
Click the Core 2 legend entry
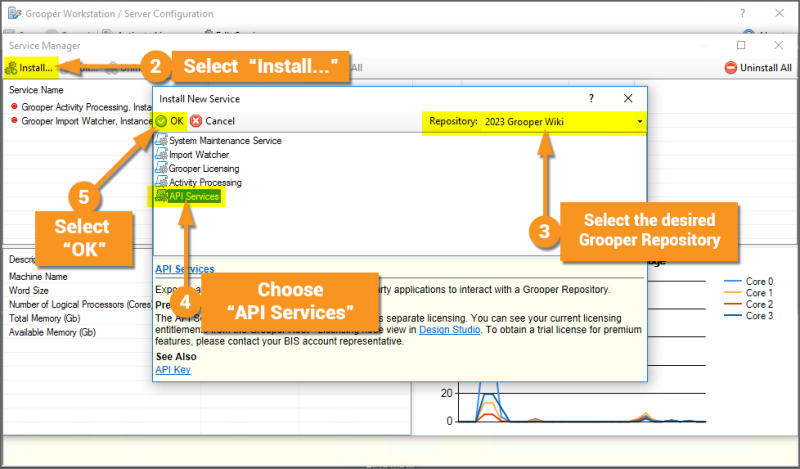pos(748,304)
